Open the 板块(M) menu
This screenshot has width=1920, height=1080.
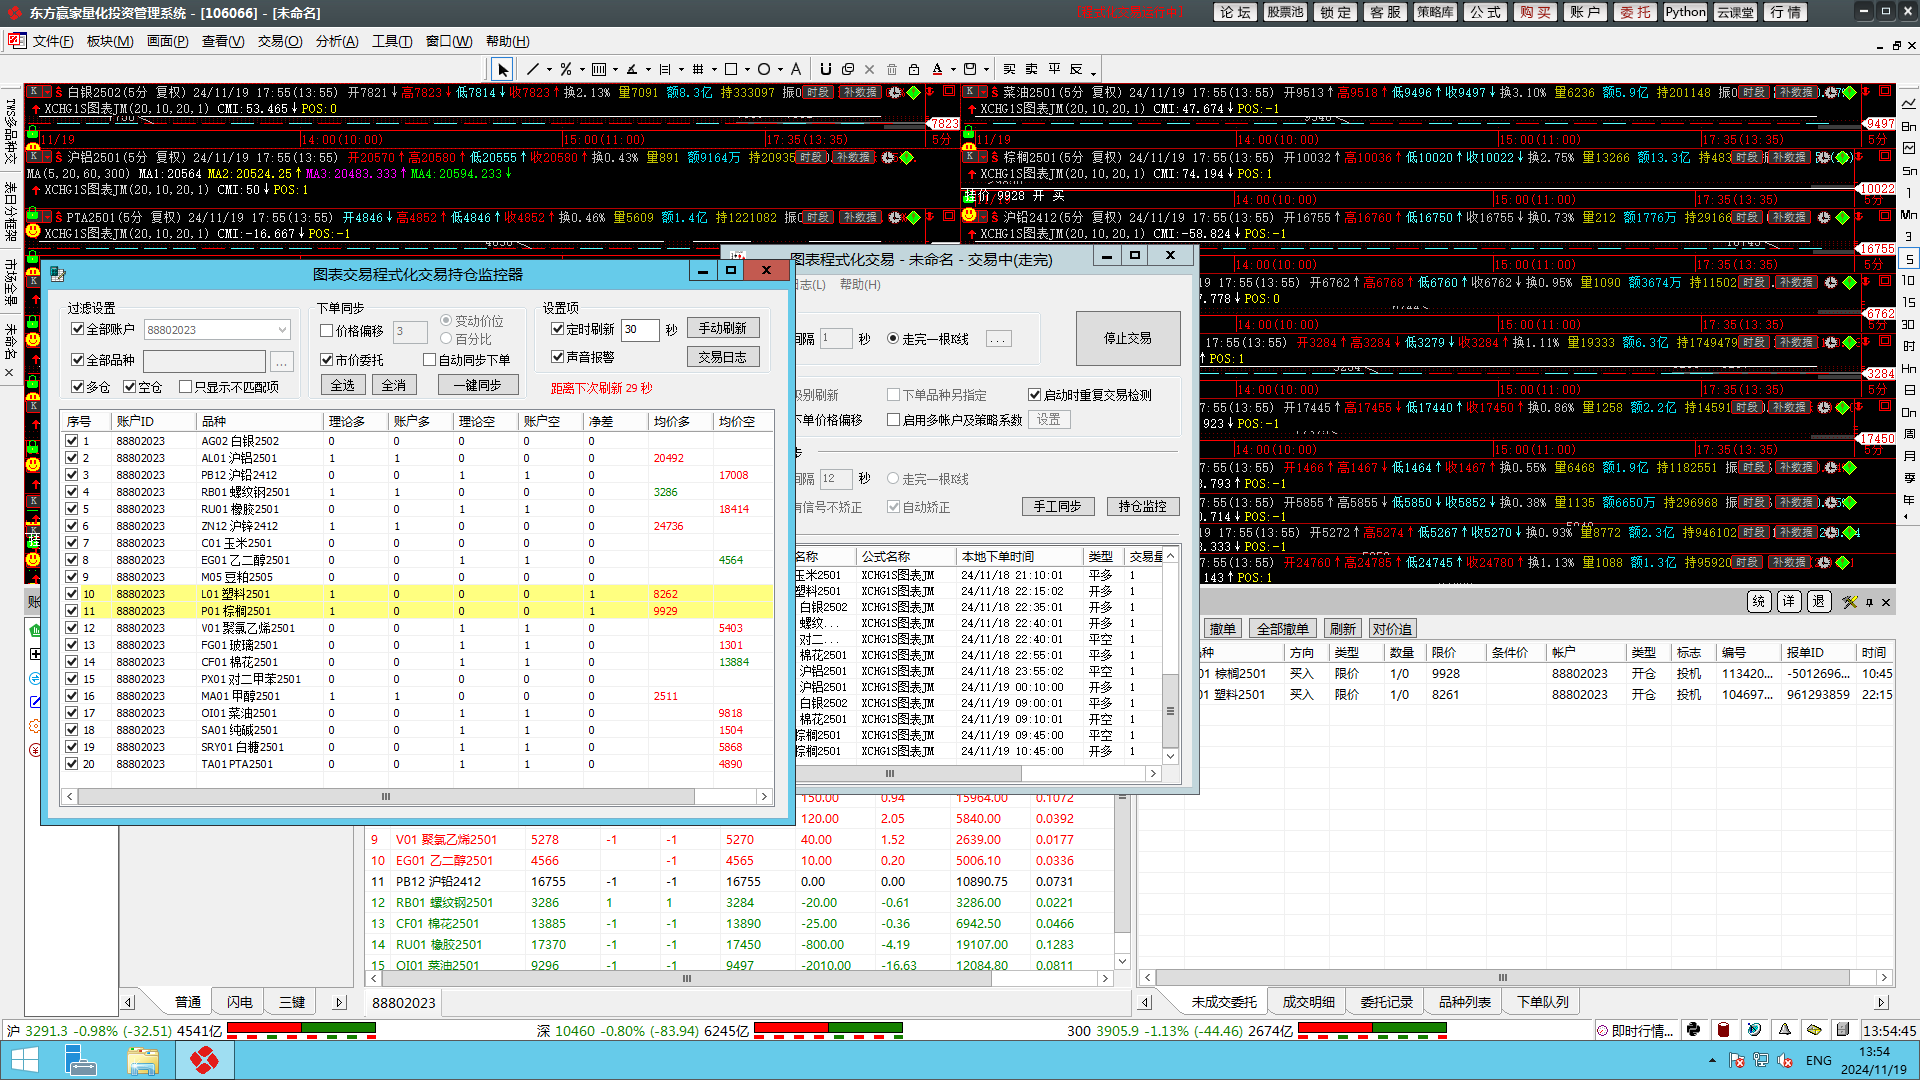point(110,41)
